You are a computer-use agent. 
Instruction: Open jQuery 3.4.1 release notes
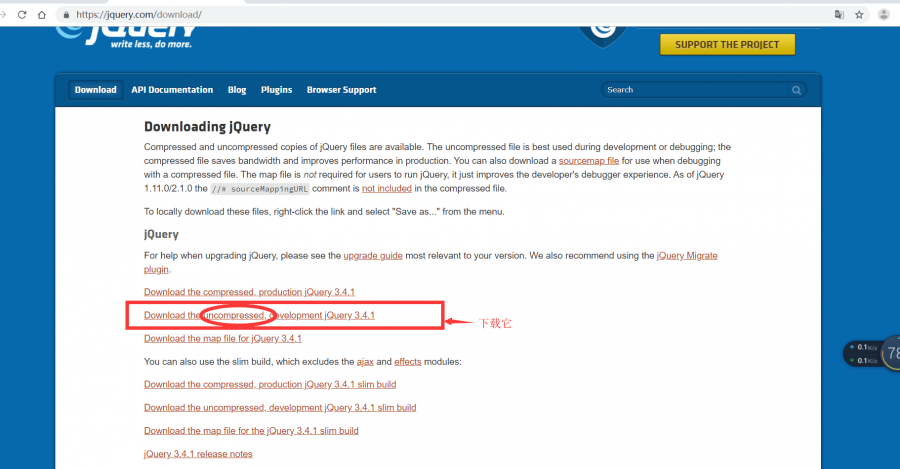pos(198,454)
